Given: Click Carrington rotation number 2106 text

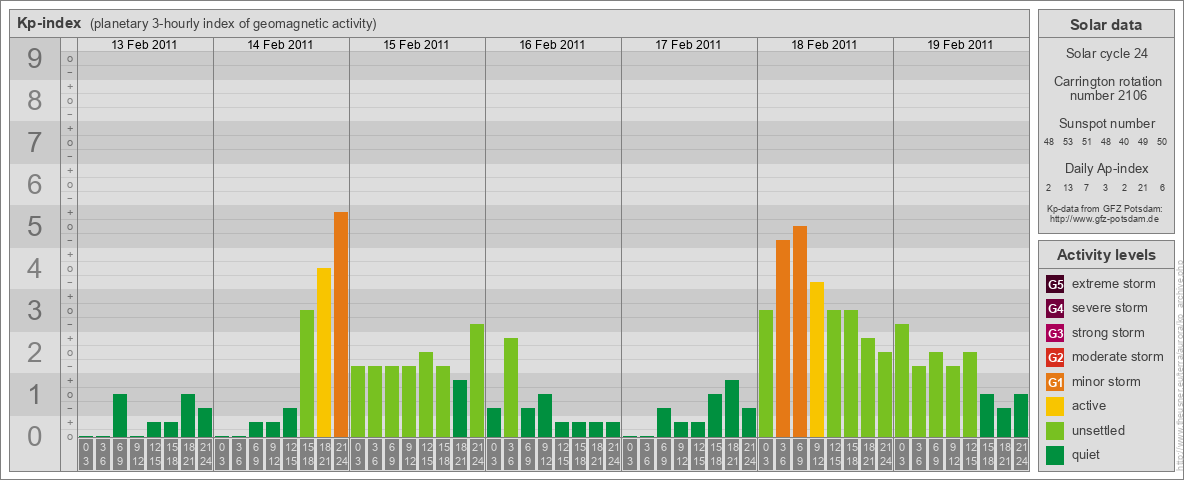Looking at the screenshot, I should tap(1108, 88).
